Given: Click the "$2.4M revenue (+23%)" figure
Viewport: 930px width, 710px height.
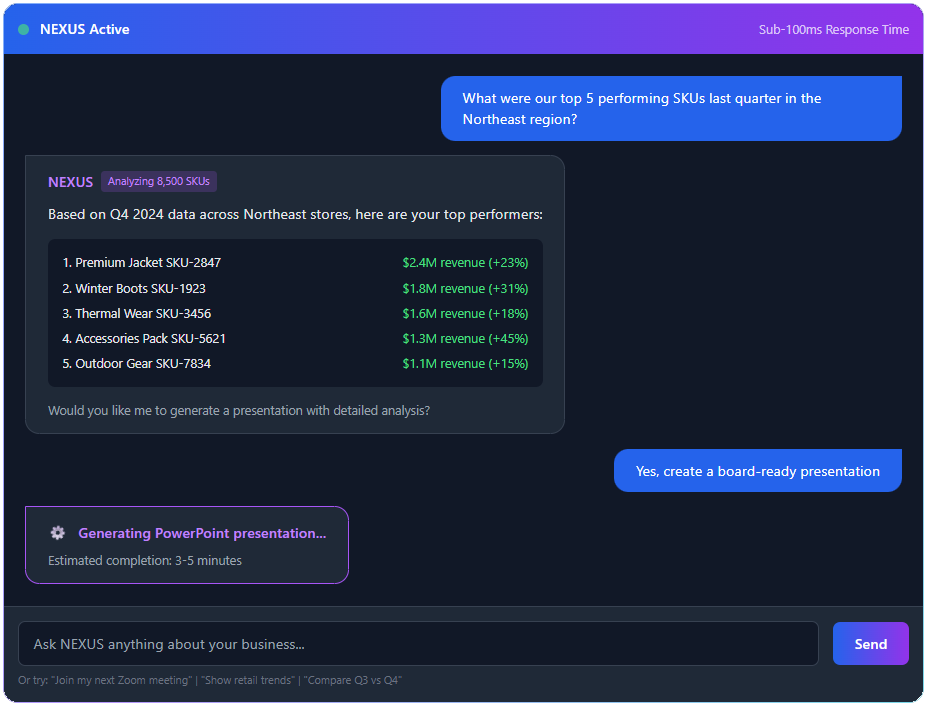Looking at the screenshot, I should [x=465, y=263].
